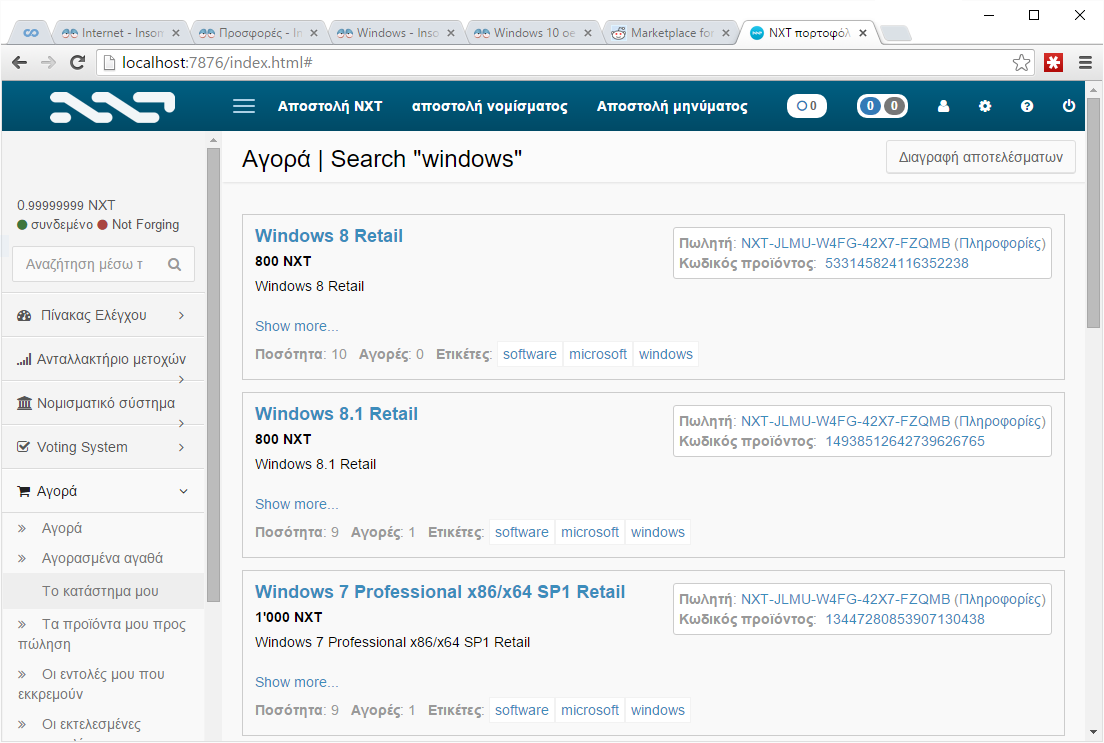Click the 0.99999999 NXT balance
This screenshot has width=1104, height=743.
pyautogui.click(x=66, y=206)
